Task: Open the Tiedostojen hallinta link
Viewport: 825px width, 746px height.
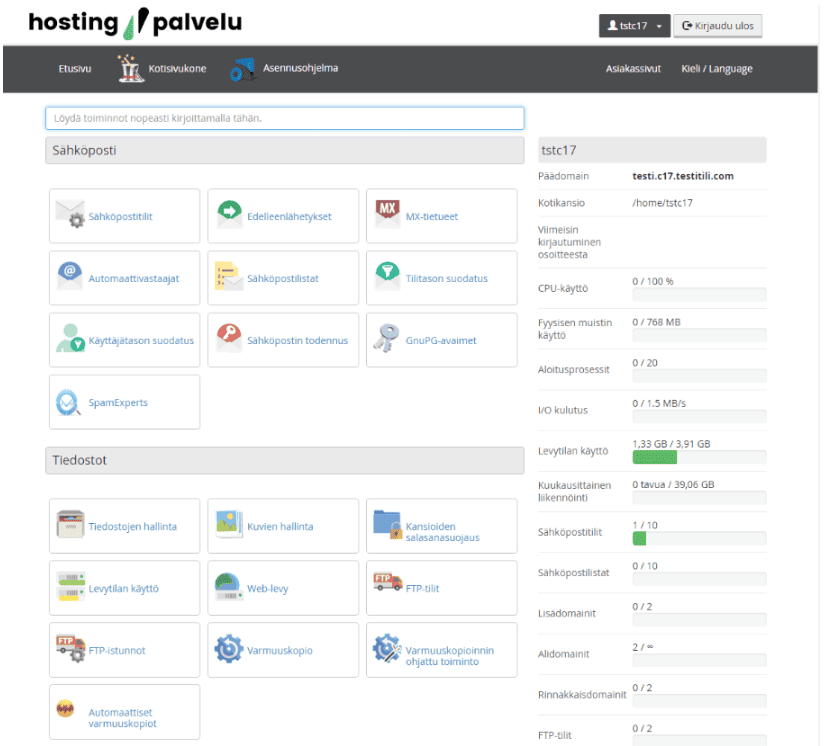Action: tap(133, 527)
